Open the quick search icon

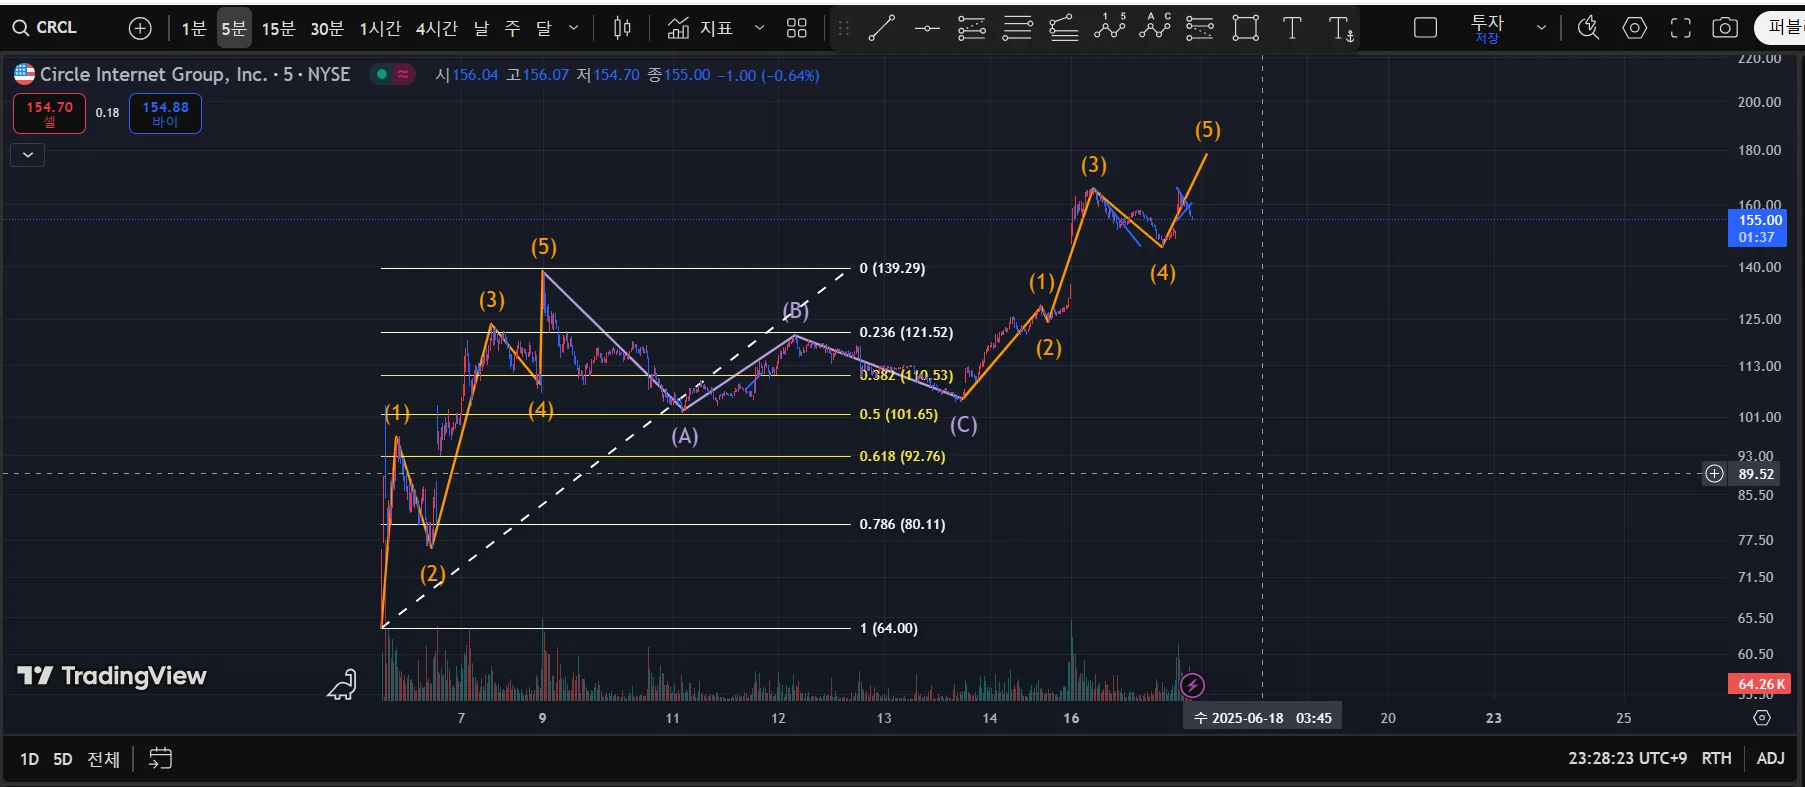(x=1588, y=28)
